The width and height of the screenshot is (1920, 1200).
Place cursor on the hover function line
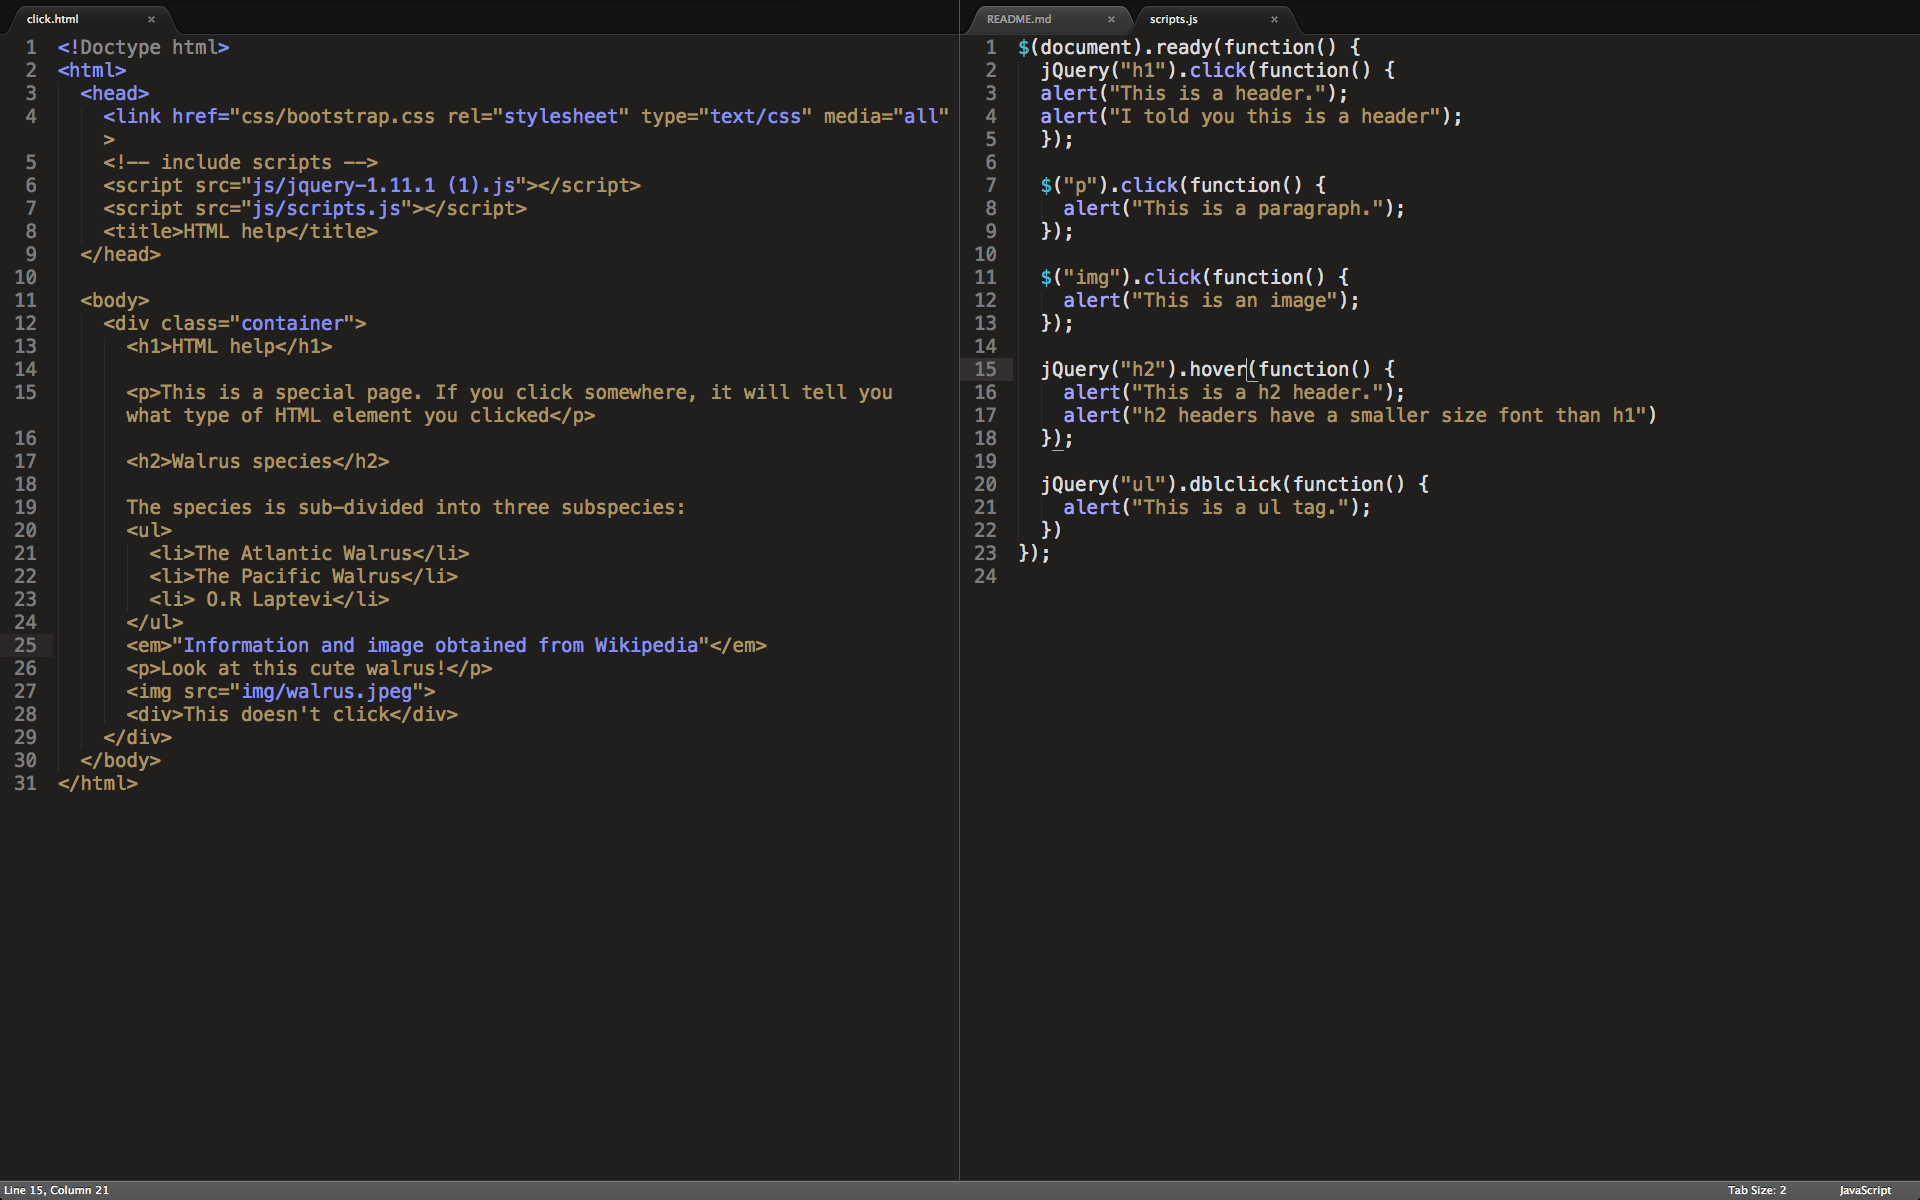1217,369
